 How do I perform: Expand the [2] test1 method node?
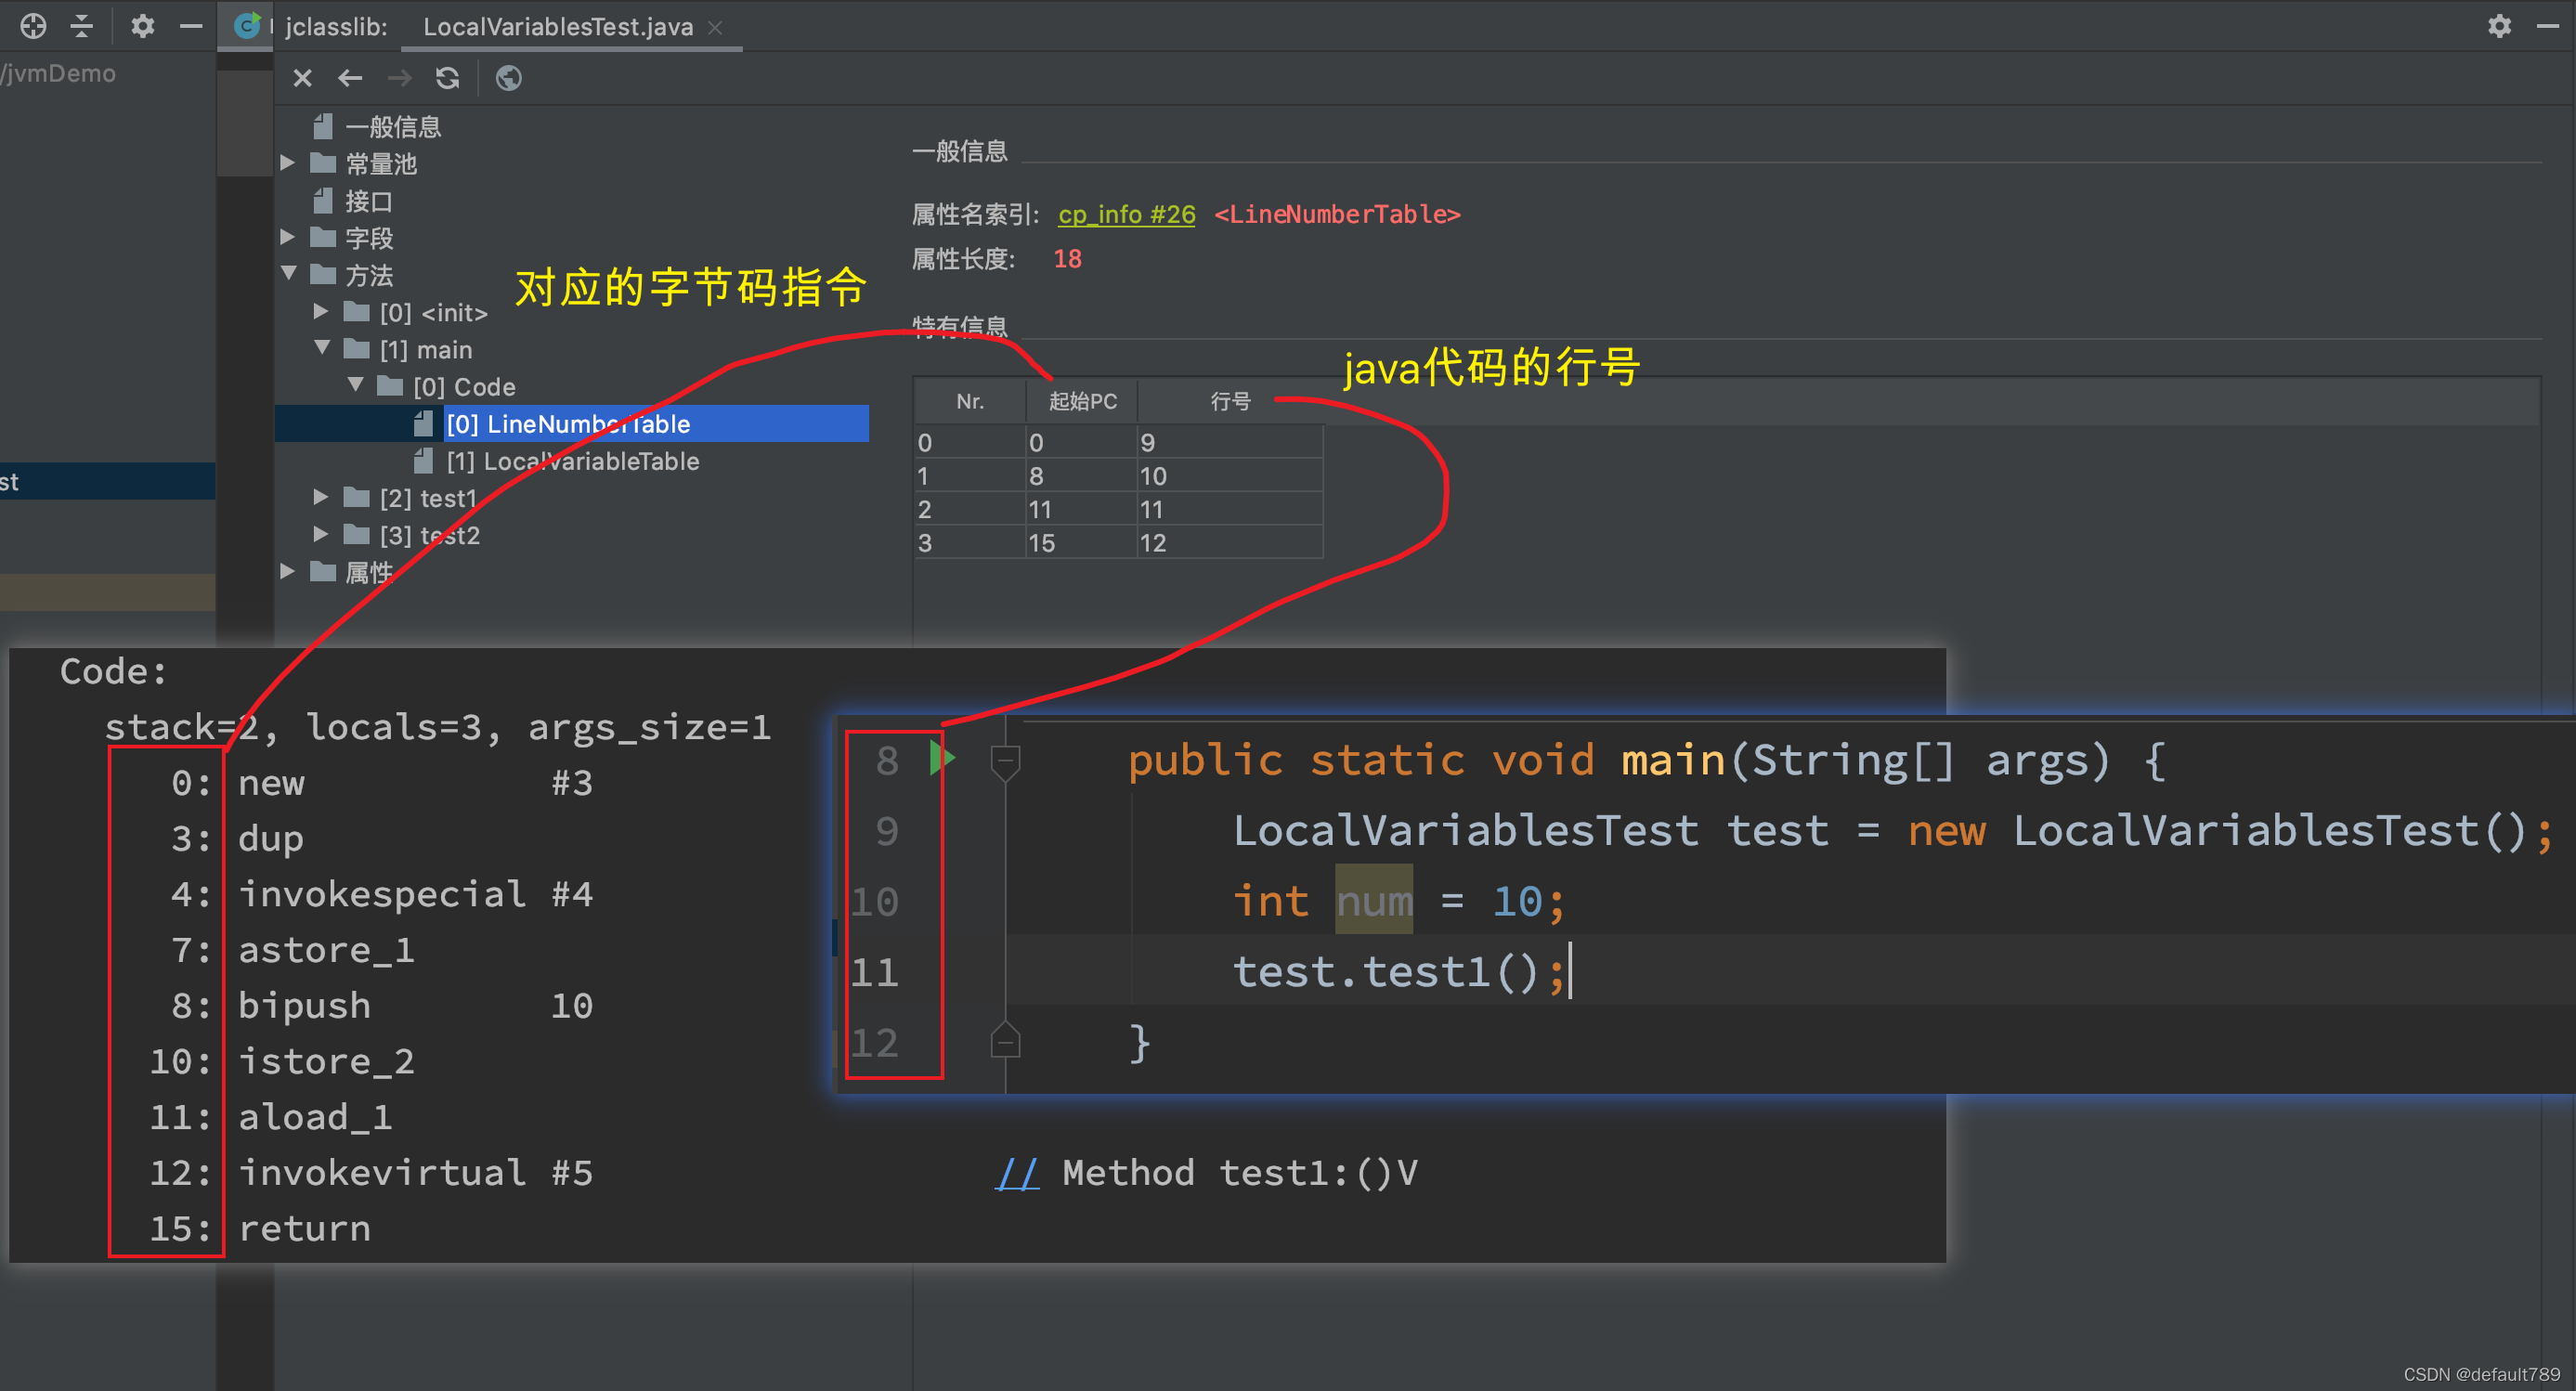pyautogui.click(x=321, y=497)
